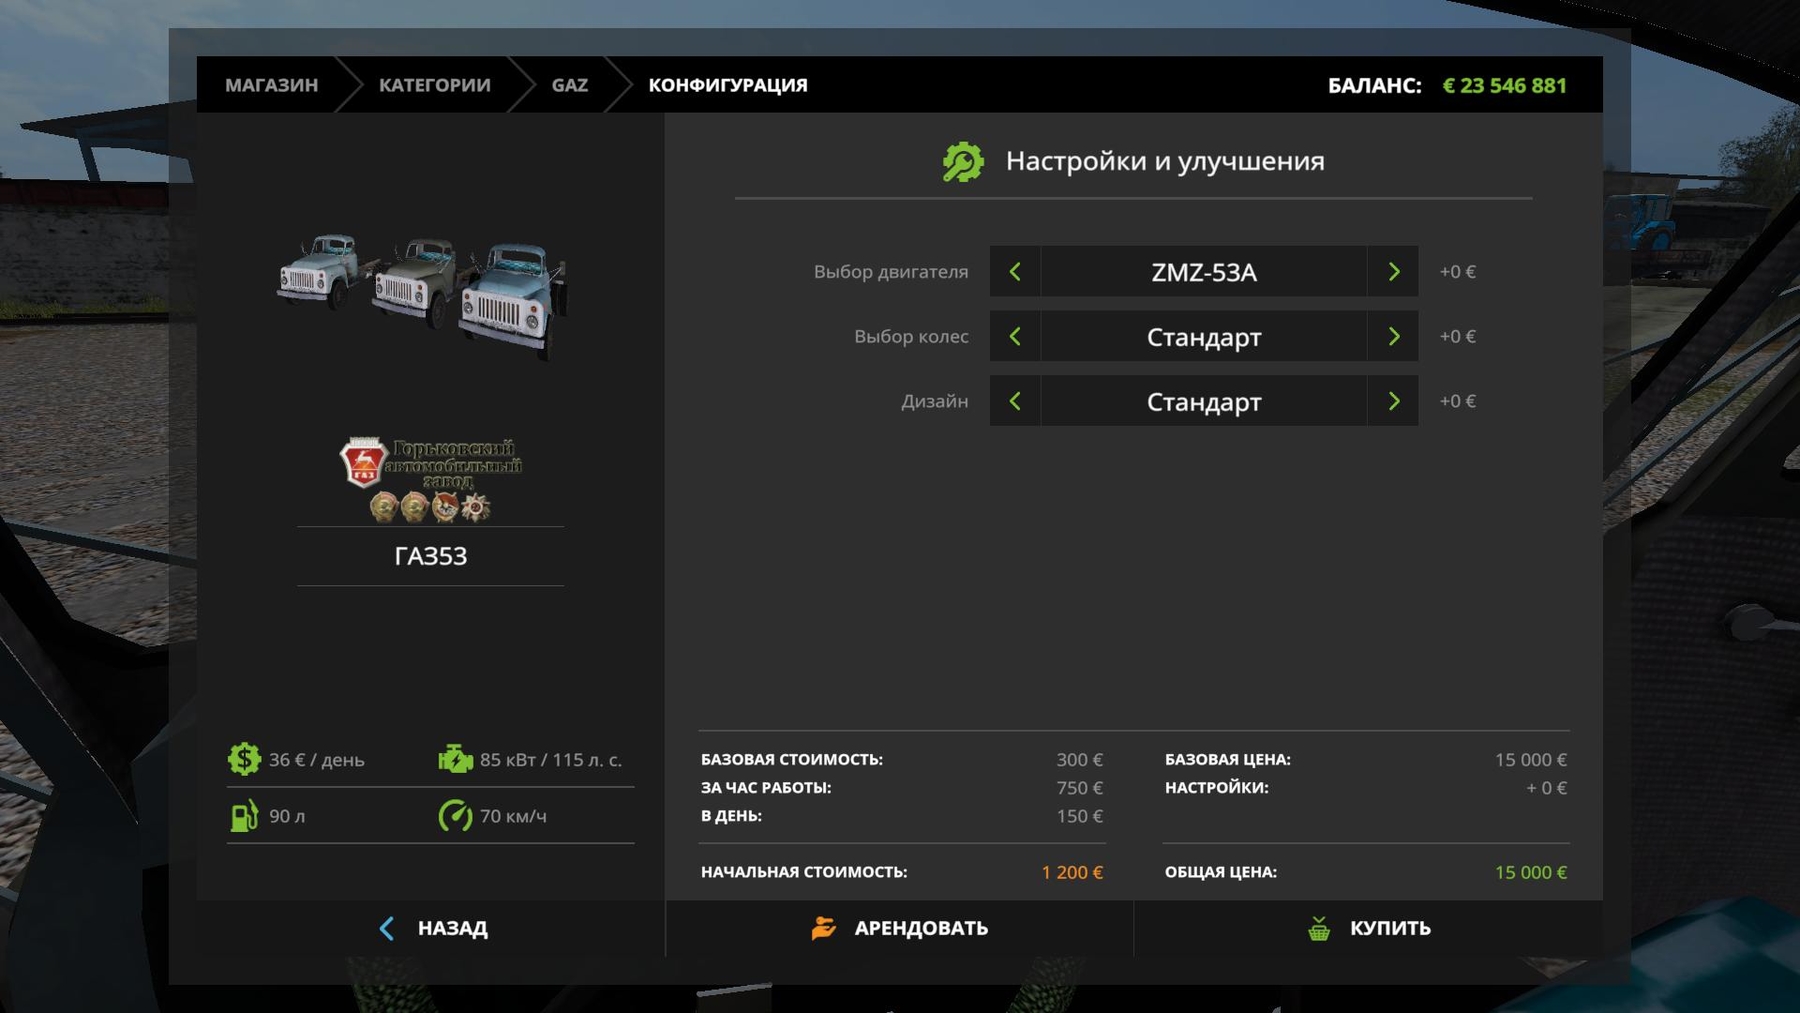Screen dimensions: 1800x1013
Task: Go to Магазин breadcrumb
Action: (x=271, y=85)
